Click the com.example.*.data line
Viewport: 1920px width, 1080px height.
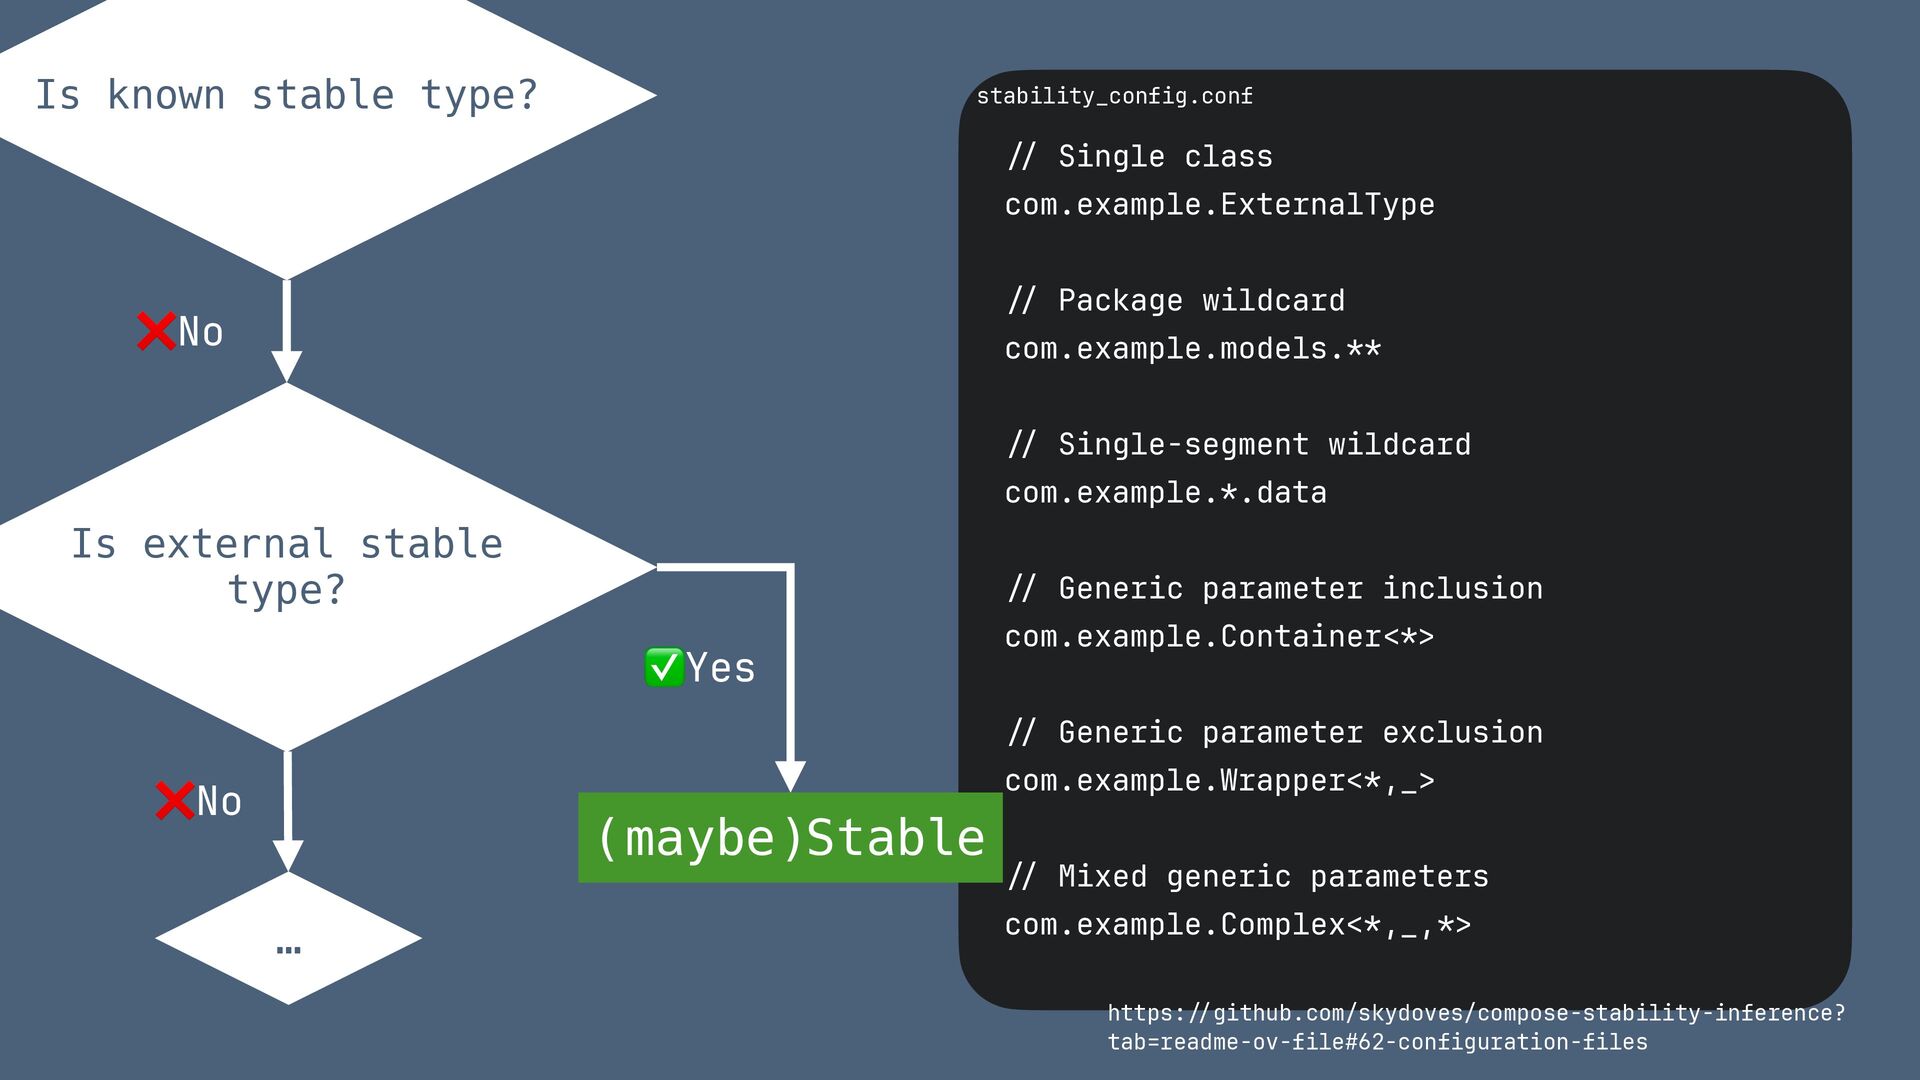(x=1165, y=493)
